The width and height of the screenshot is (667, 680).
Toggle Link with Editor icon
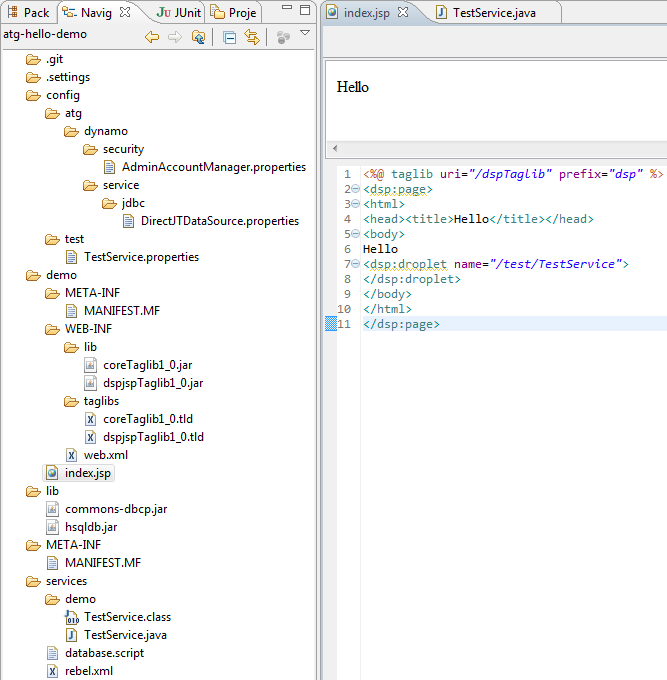click(252, 37)
